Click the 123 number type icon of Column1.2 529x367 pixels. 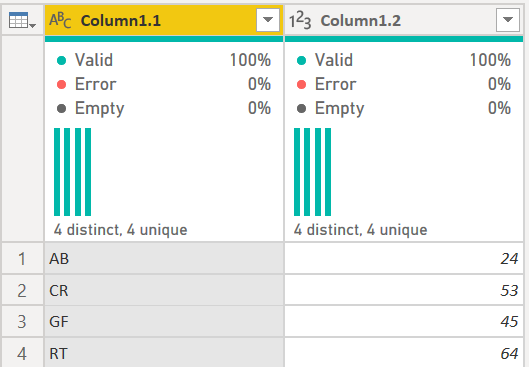click(300, 21)
